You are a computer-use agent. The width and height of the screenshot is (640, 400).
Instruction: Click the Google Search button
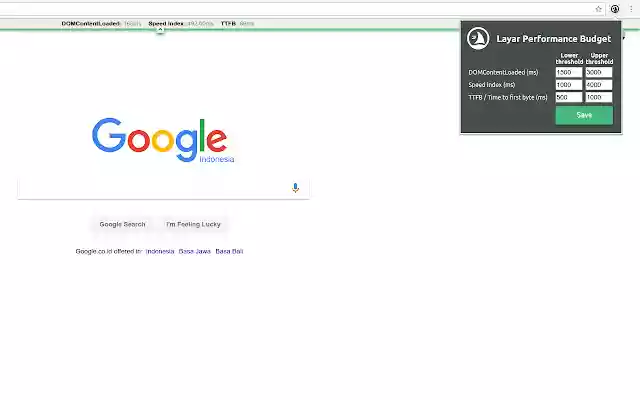click(122, 224)
